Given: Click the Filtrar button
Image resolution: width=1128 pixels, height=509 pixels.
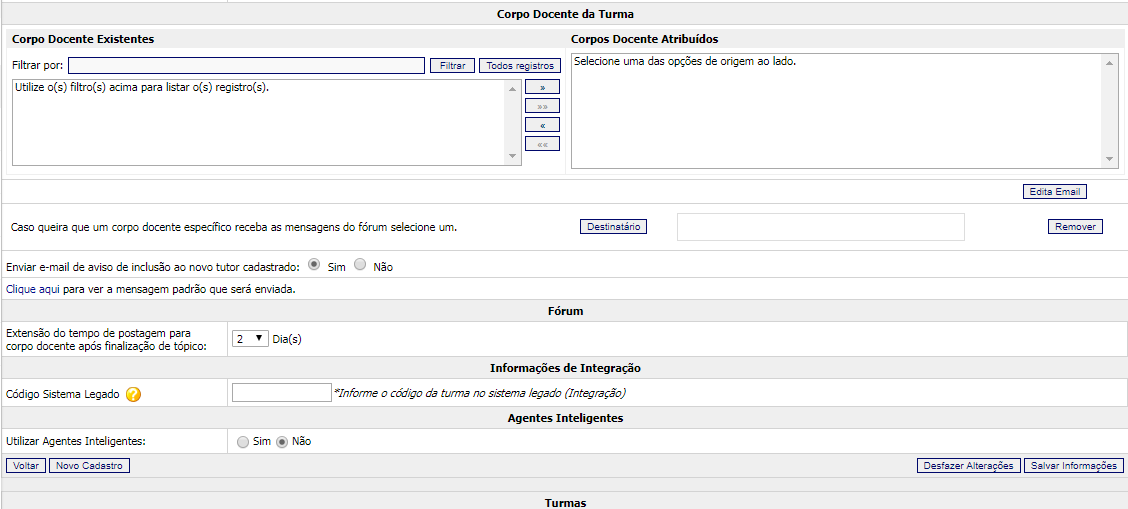Looking at the screenshot, I should click(452, 66).
